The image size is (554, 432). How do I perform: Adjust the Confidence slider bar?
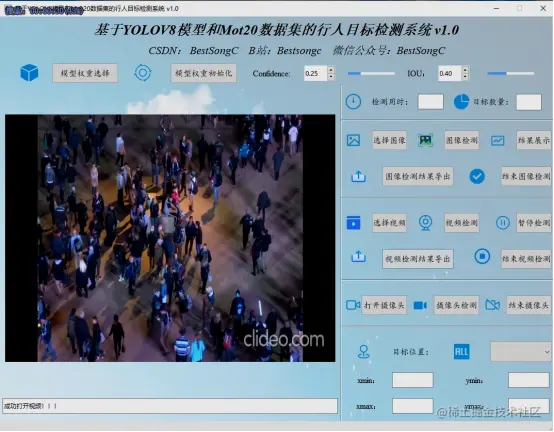click(371, 73)
